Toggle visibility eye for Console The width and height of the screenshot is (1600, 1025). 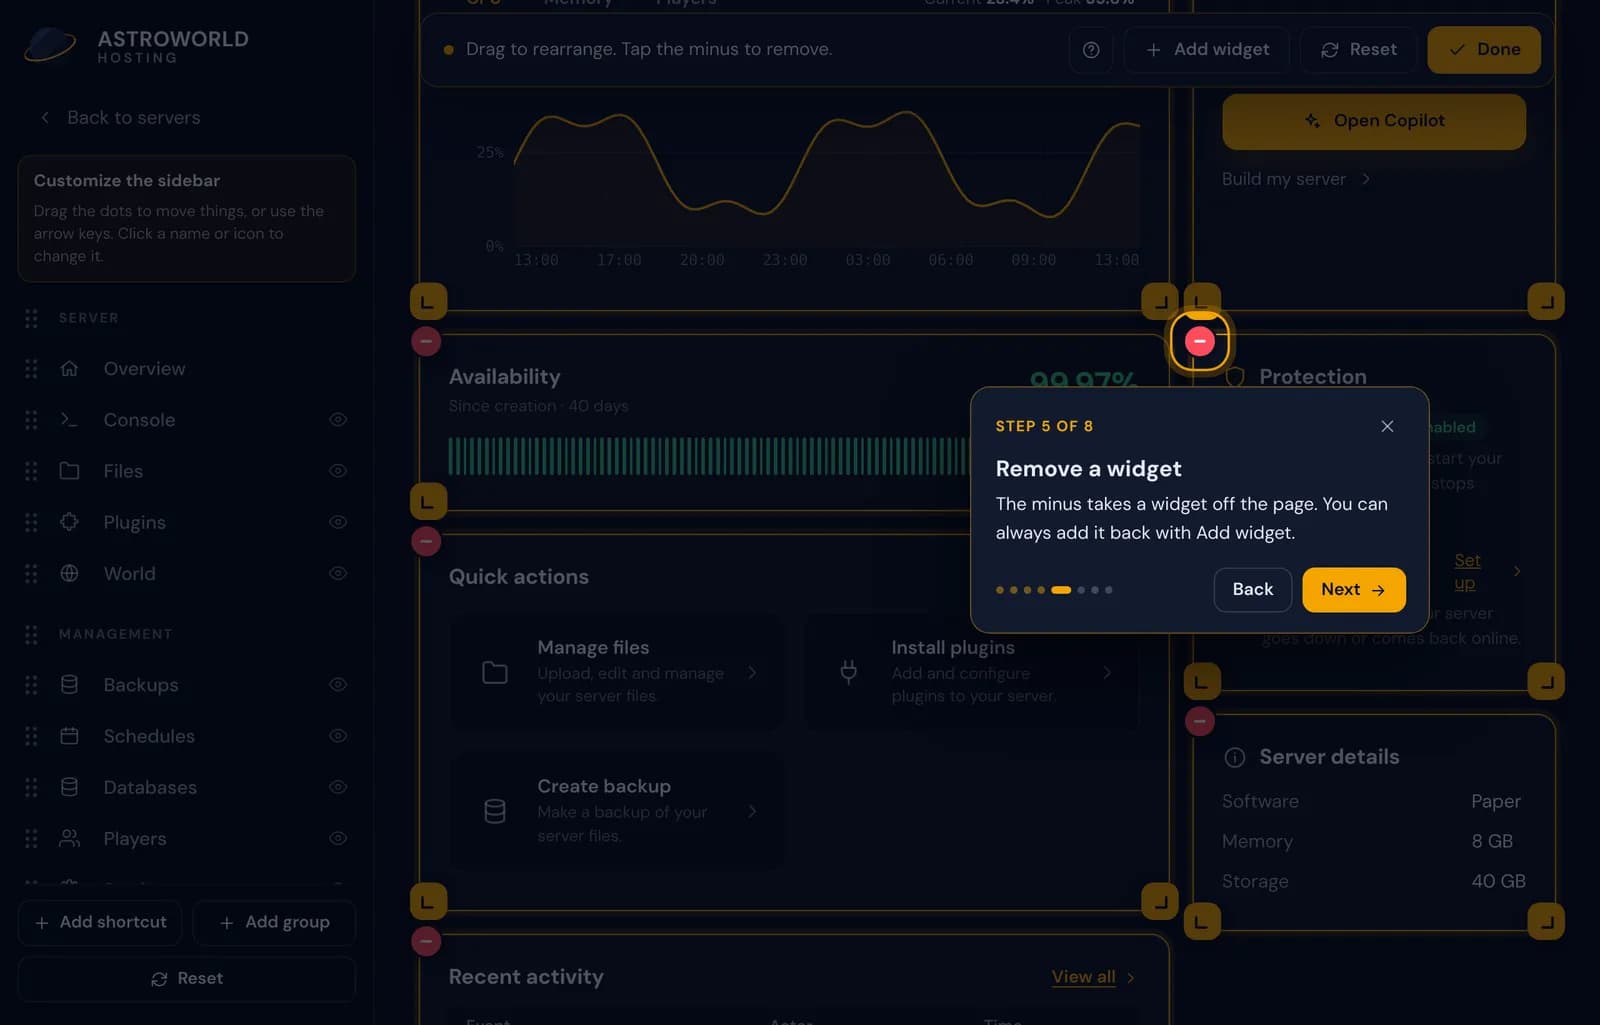click(338, 420)
